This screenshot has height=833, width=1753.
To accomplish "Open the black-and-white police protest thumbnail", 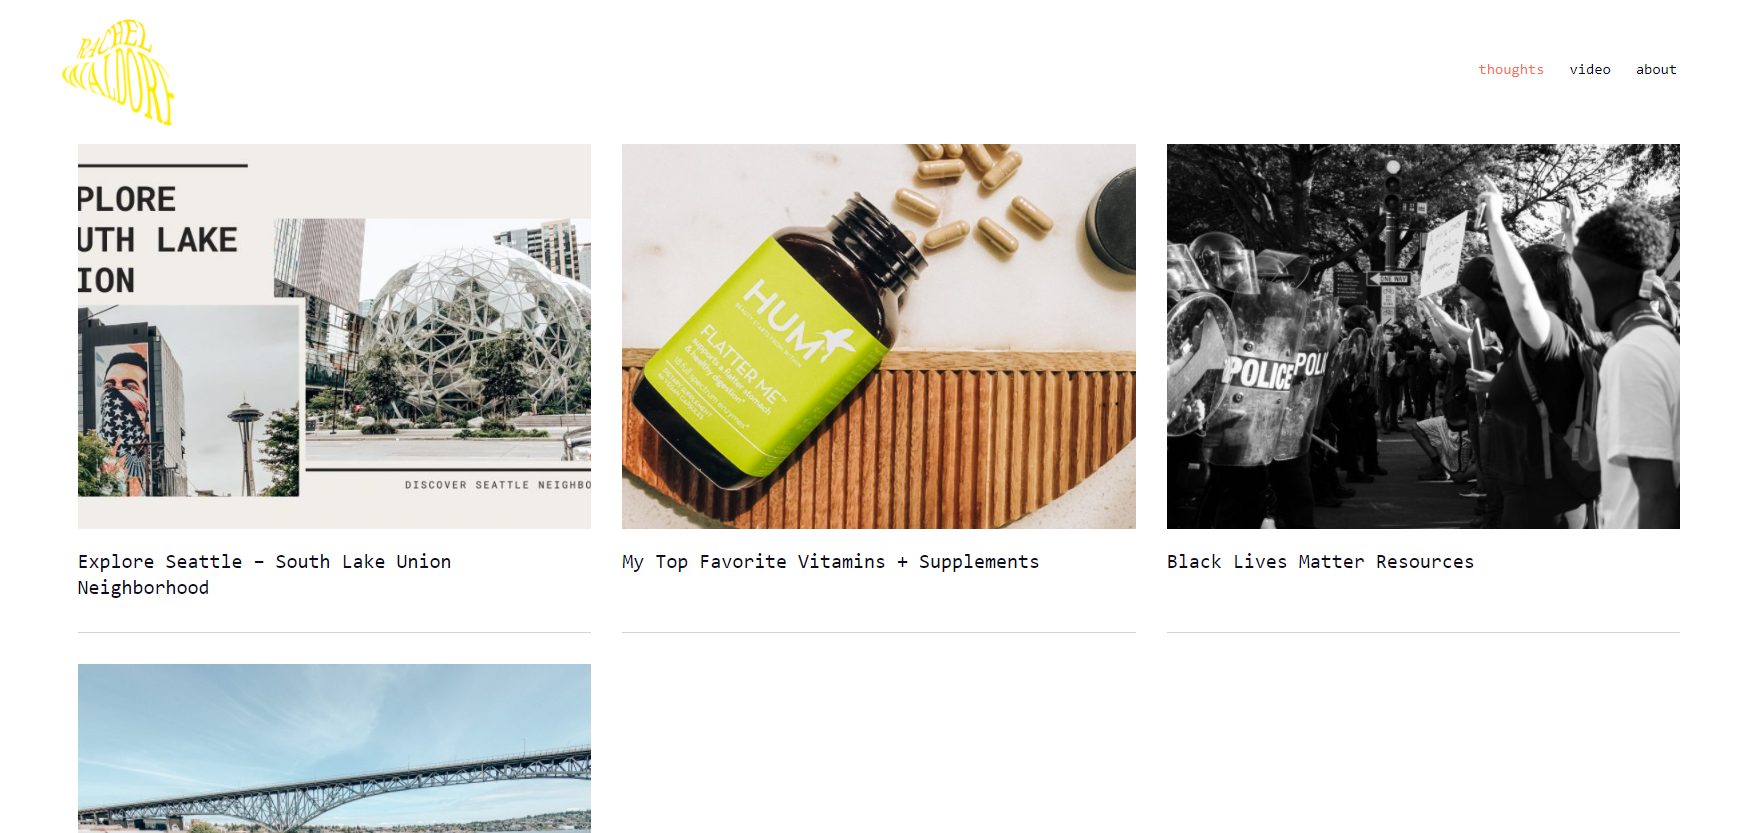I will 1423,336.
